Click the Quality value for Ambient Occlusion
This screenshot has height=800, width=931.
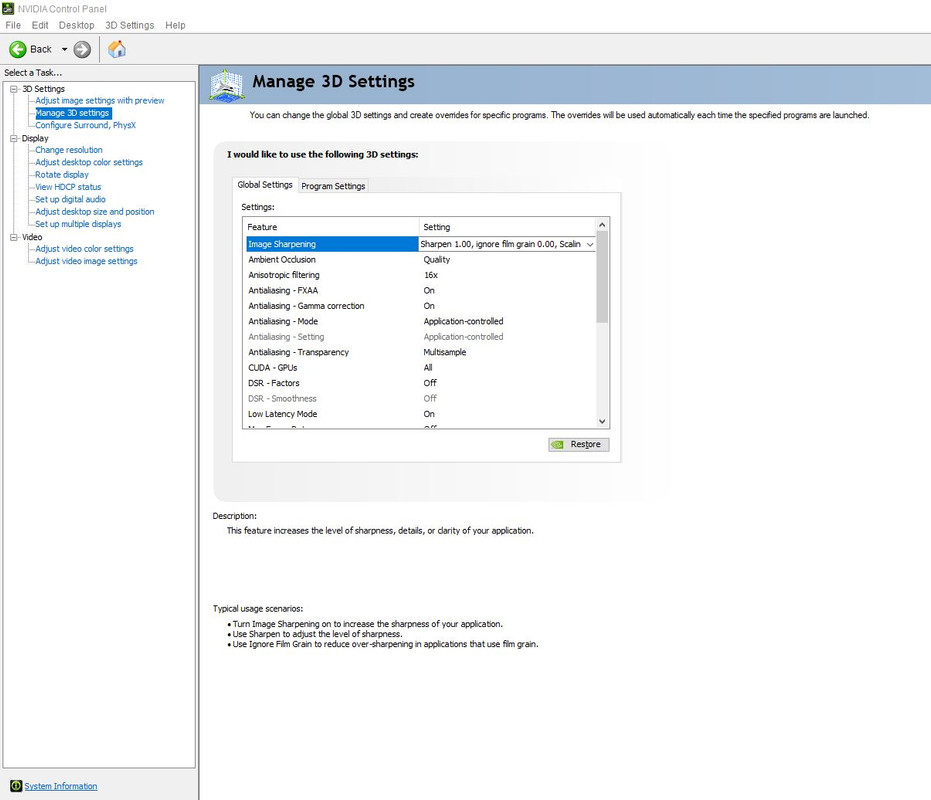[436, 260]
